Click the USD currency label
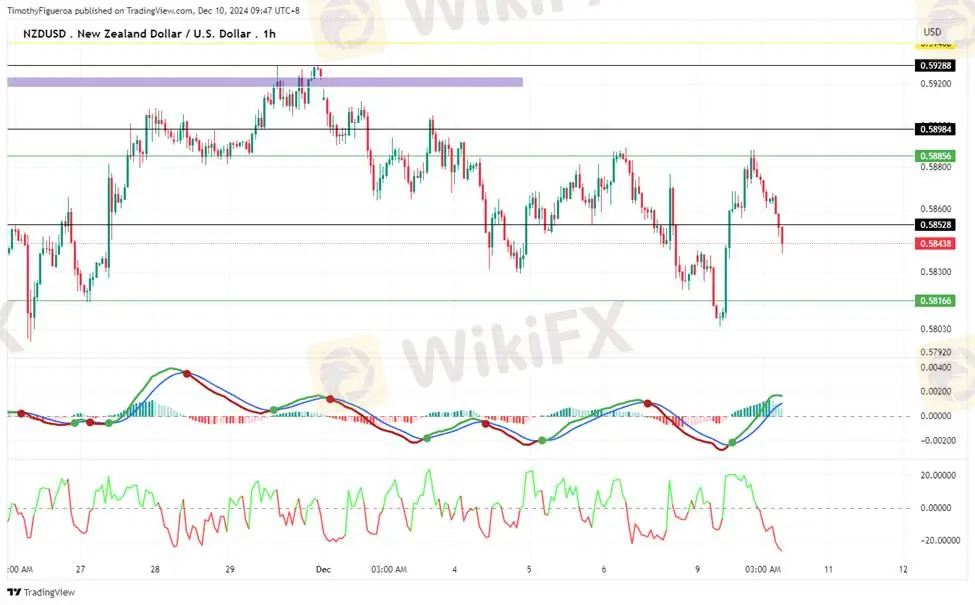Viewport: 975px width, 605px height. (x=931, y=33)
